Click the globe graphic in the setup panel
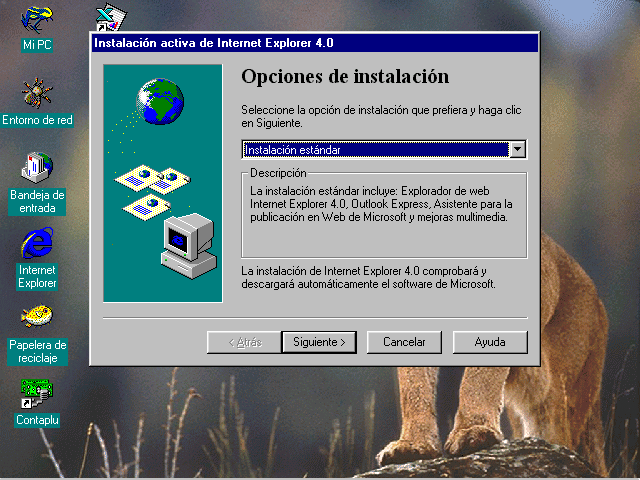The height and width of the screenshot is (480, 640). pyautogui.click(x=160, y=101)
